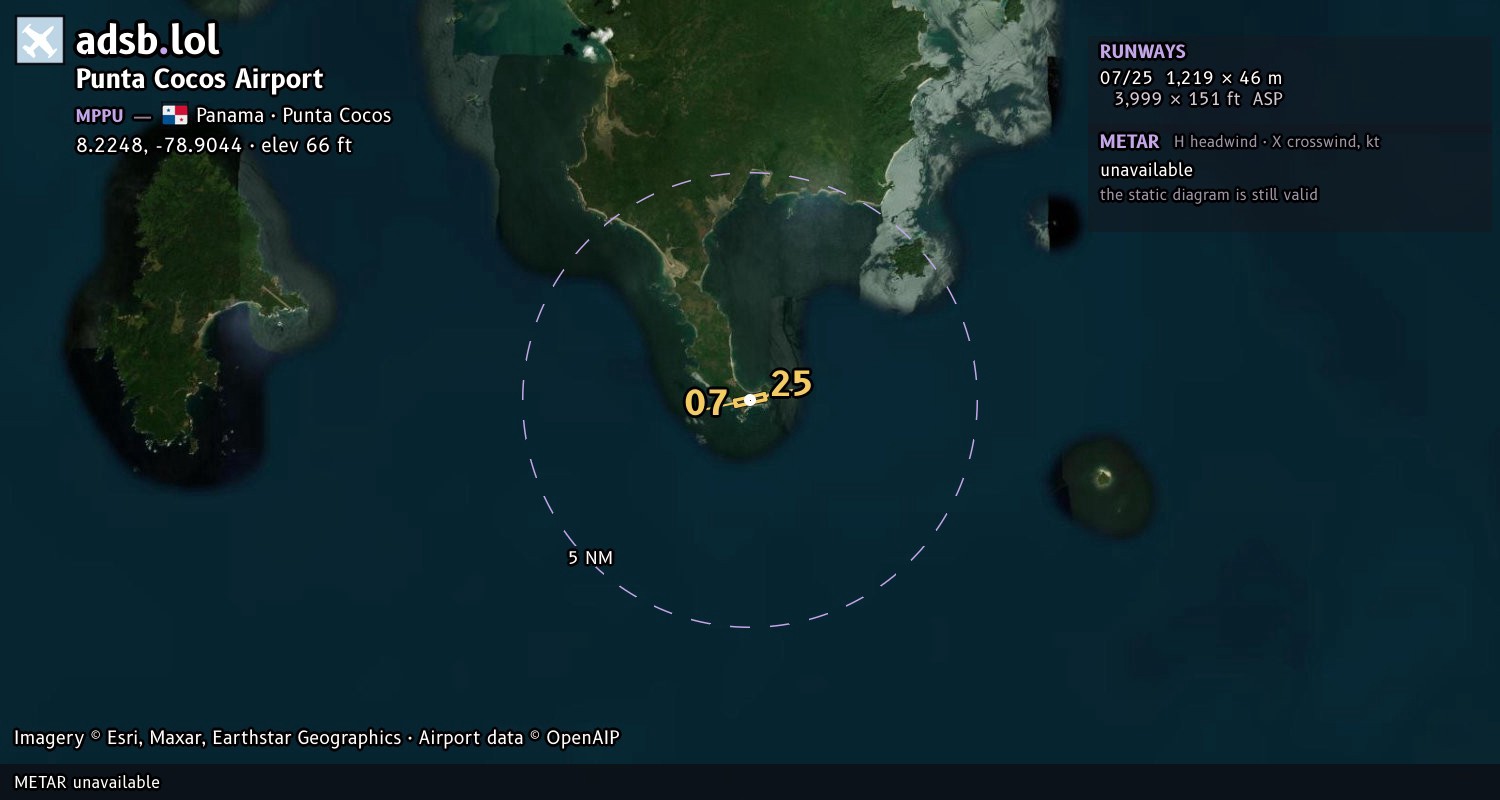Click the Panama flag icon
This screenshot has width=1500, height=800.
click(175, 115)
